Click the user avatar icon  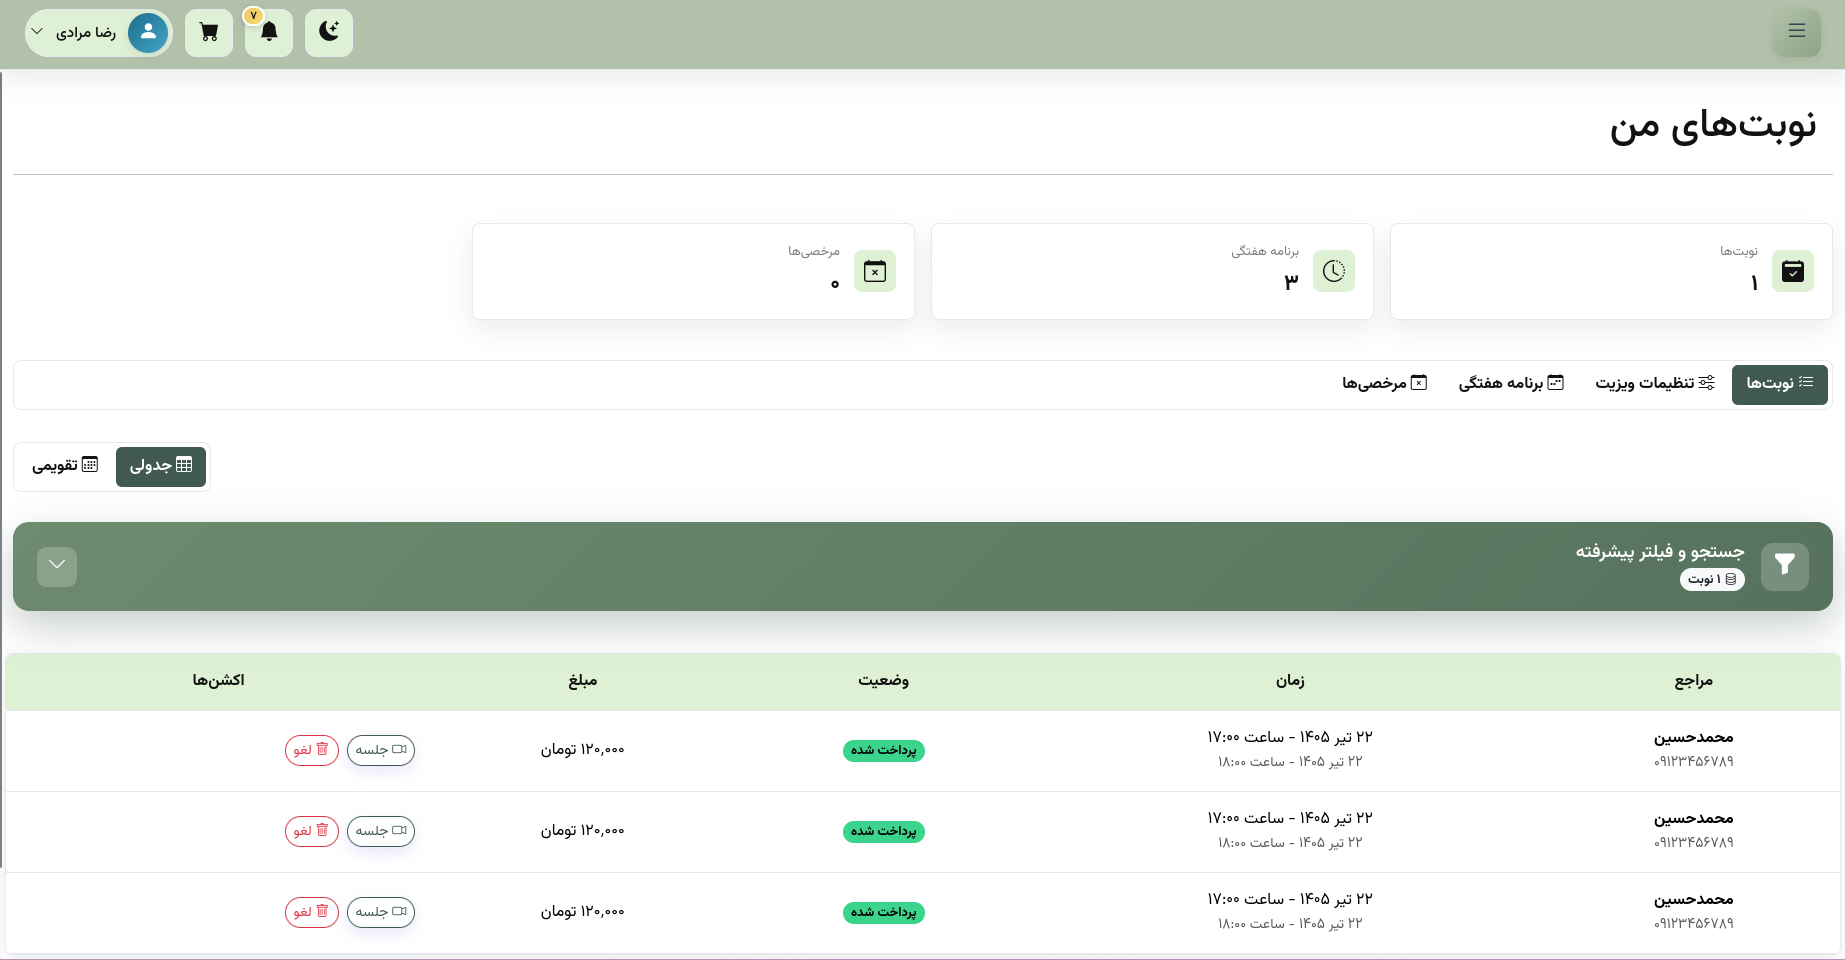pyautogui.click(x=148, y=32)
